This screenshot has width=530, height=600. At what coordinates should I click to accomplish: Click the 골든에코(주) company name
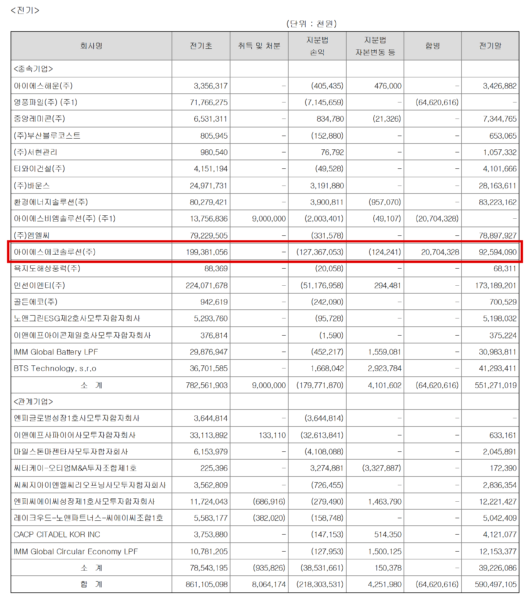(36, 302)
